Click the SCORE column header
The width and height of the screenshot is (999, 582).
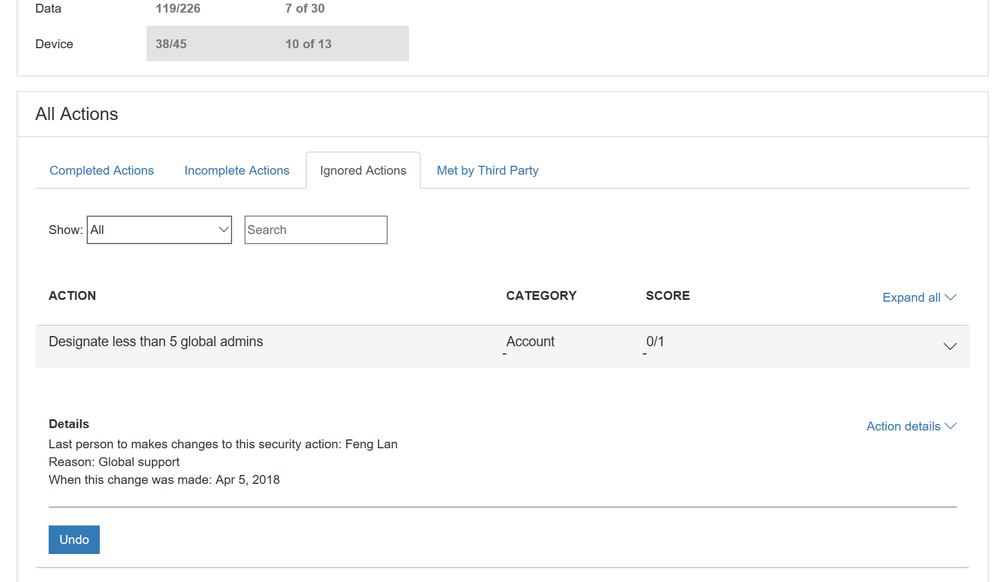[x=668, y=296]
